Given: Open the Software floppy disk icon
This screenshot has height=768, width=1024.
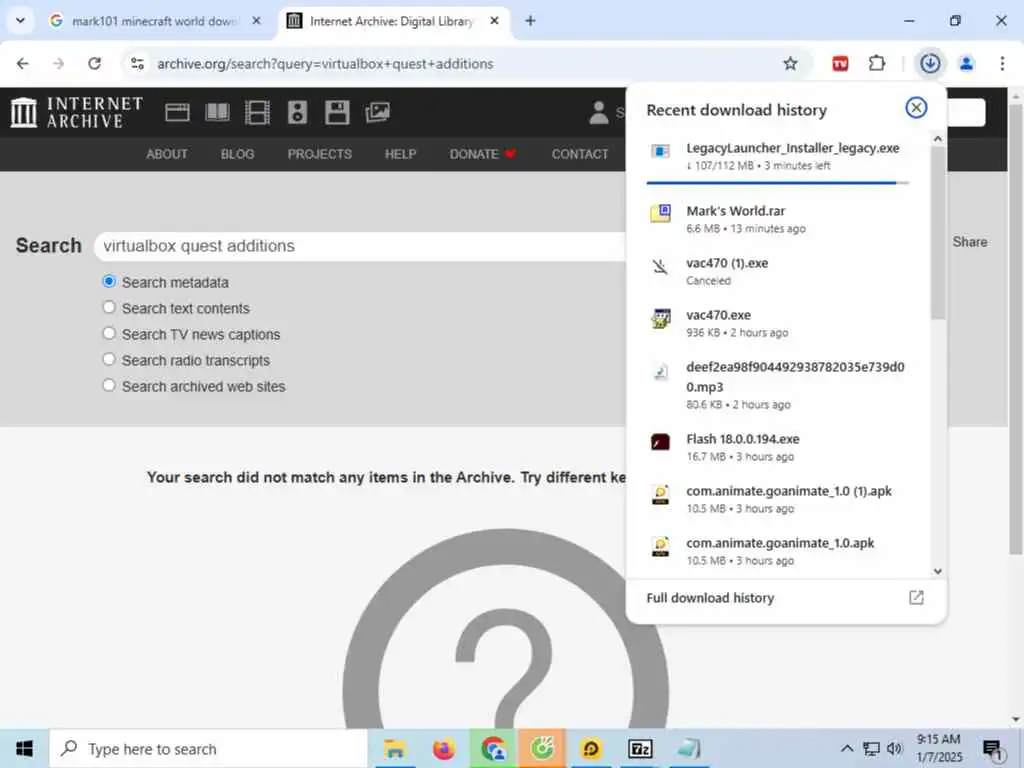Looking at the screenshot, I should [x=337, y=112].
